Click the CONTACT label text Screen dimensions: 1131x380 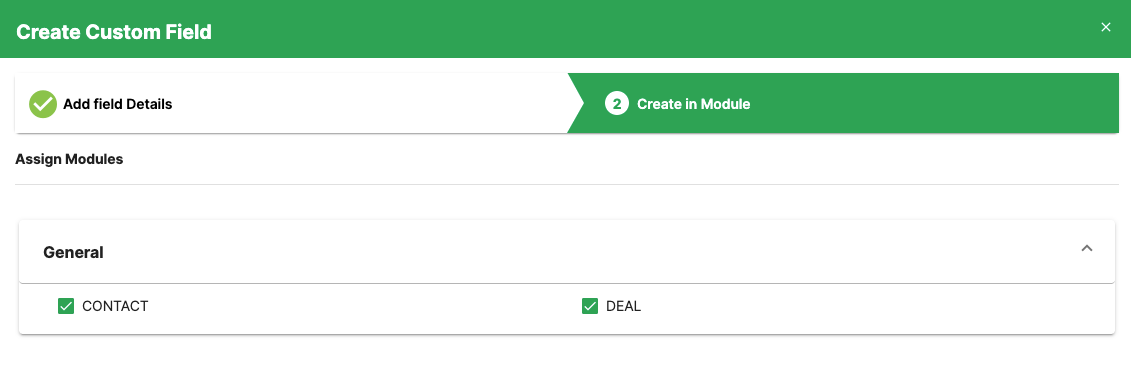(115, 306)
